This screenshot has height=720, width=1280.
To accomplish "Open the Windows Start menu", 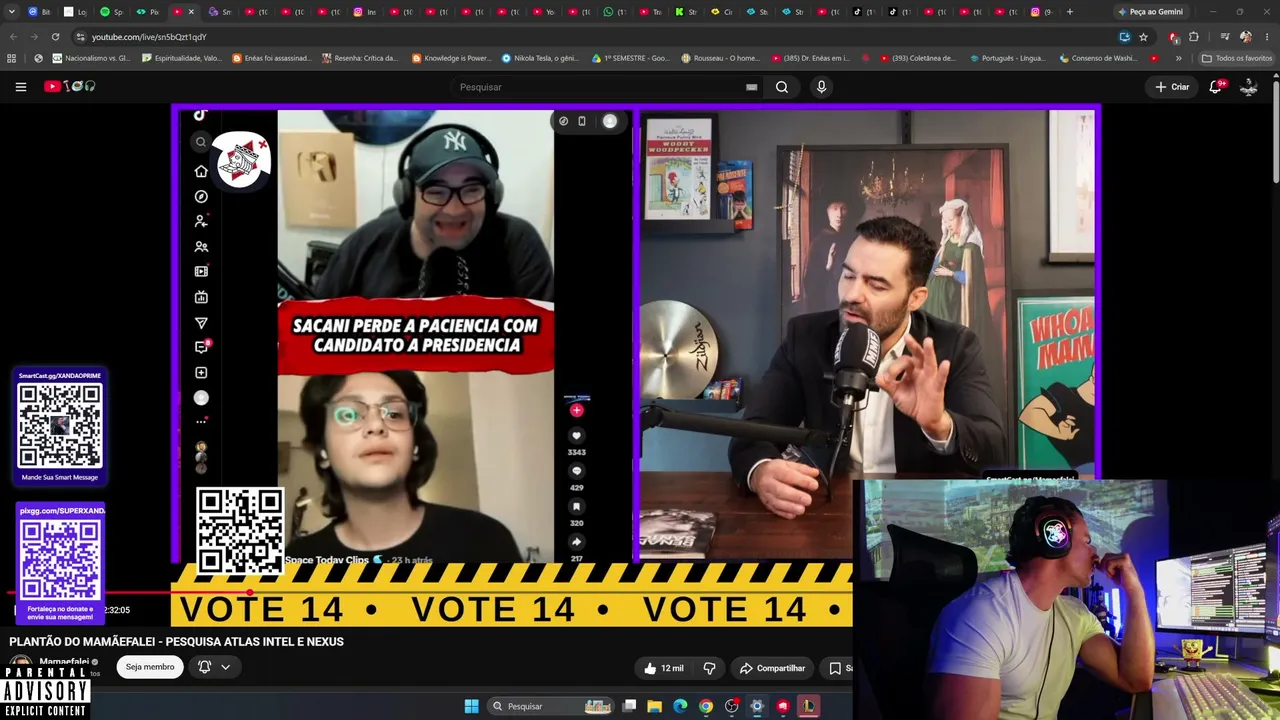I will 471,706.
